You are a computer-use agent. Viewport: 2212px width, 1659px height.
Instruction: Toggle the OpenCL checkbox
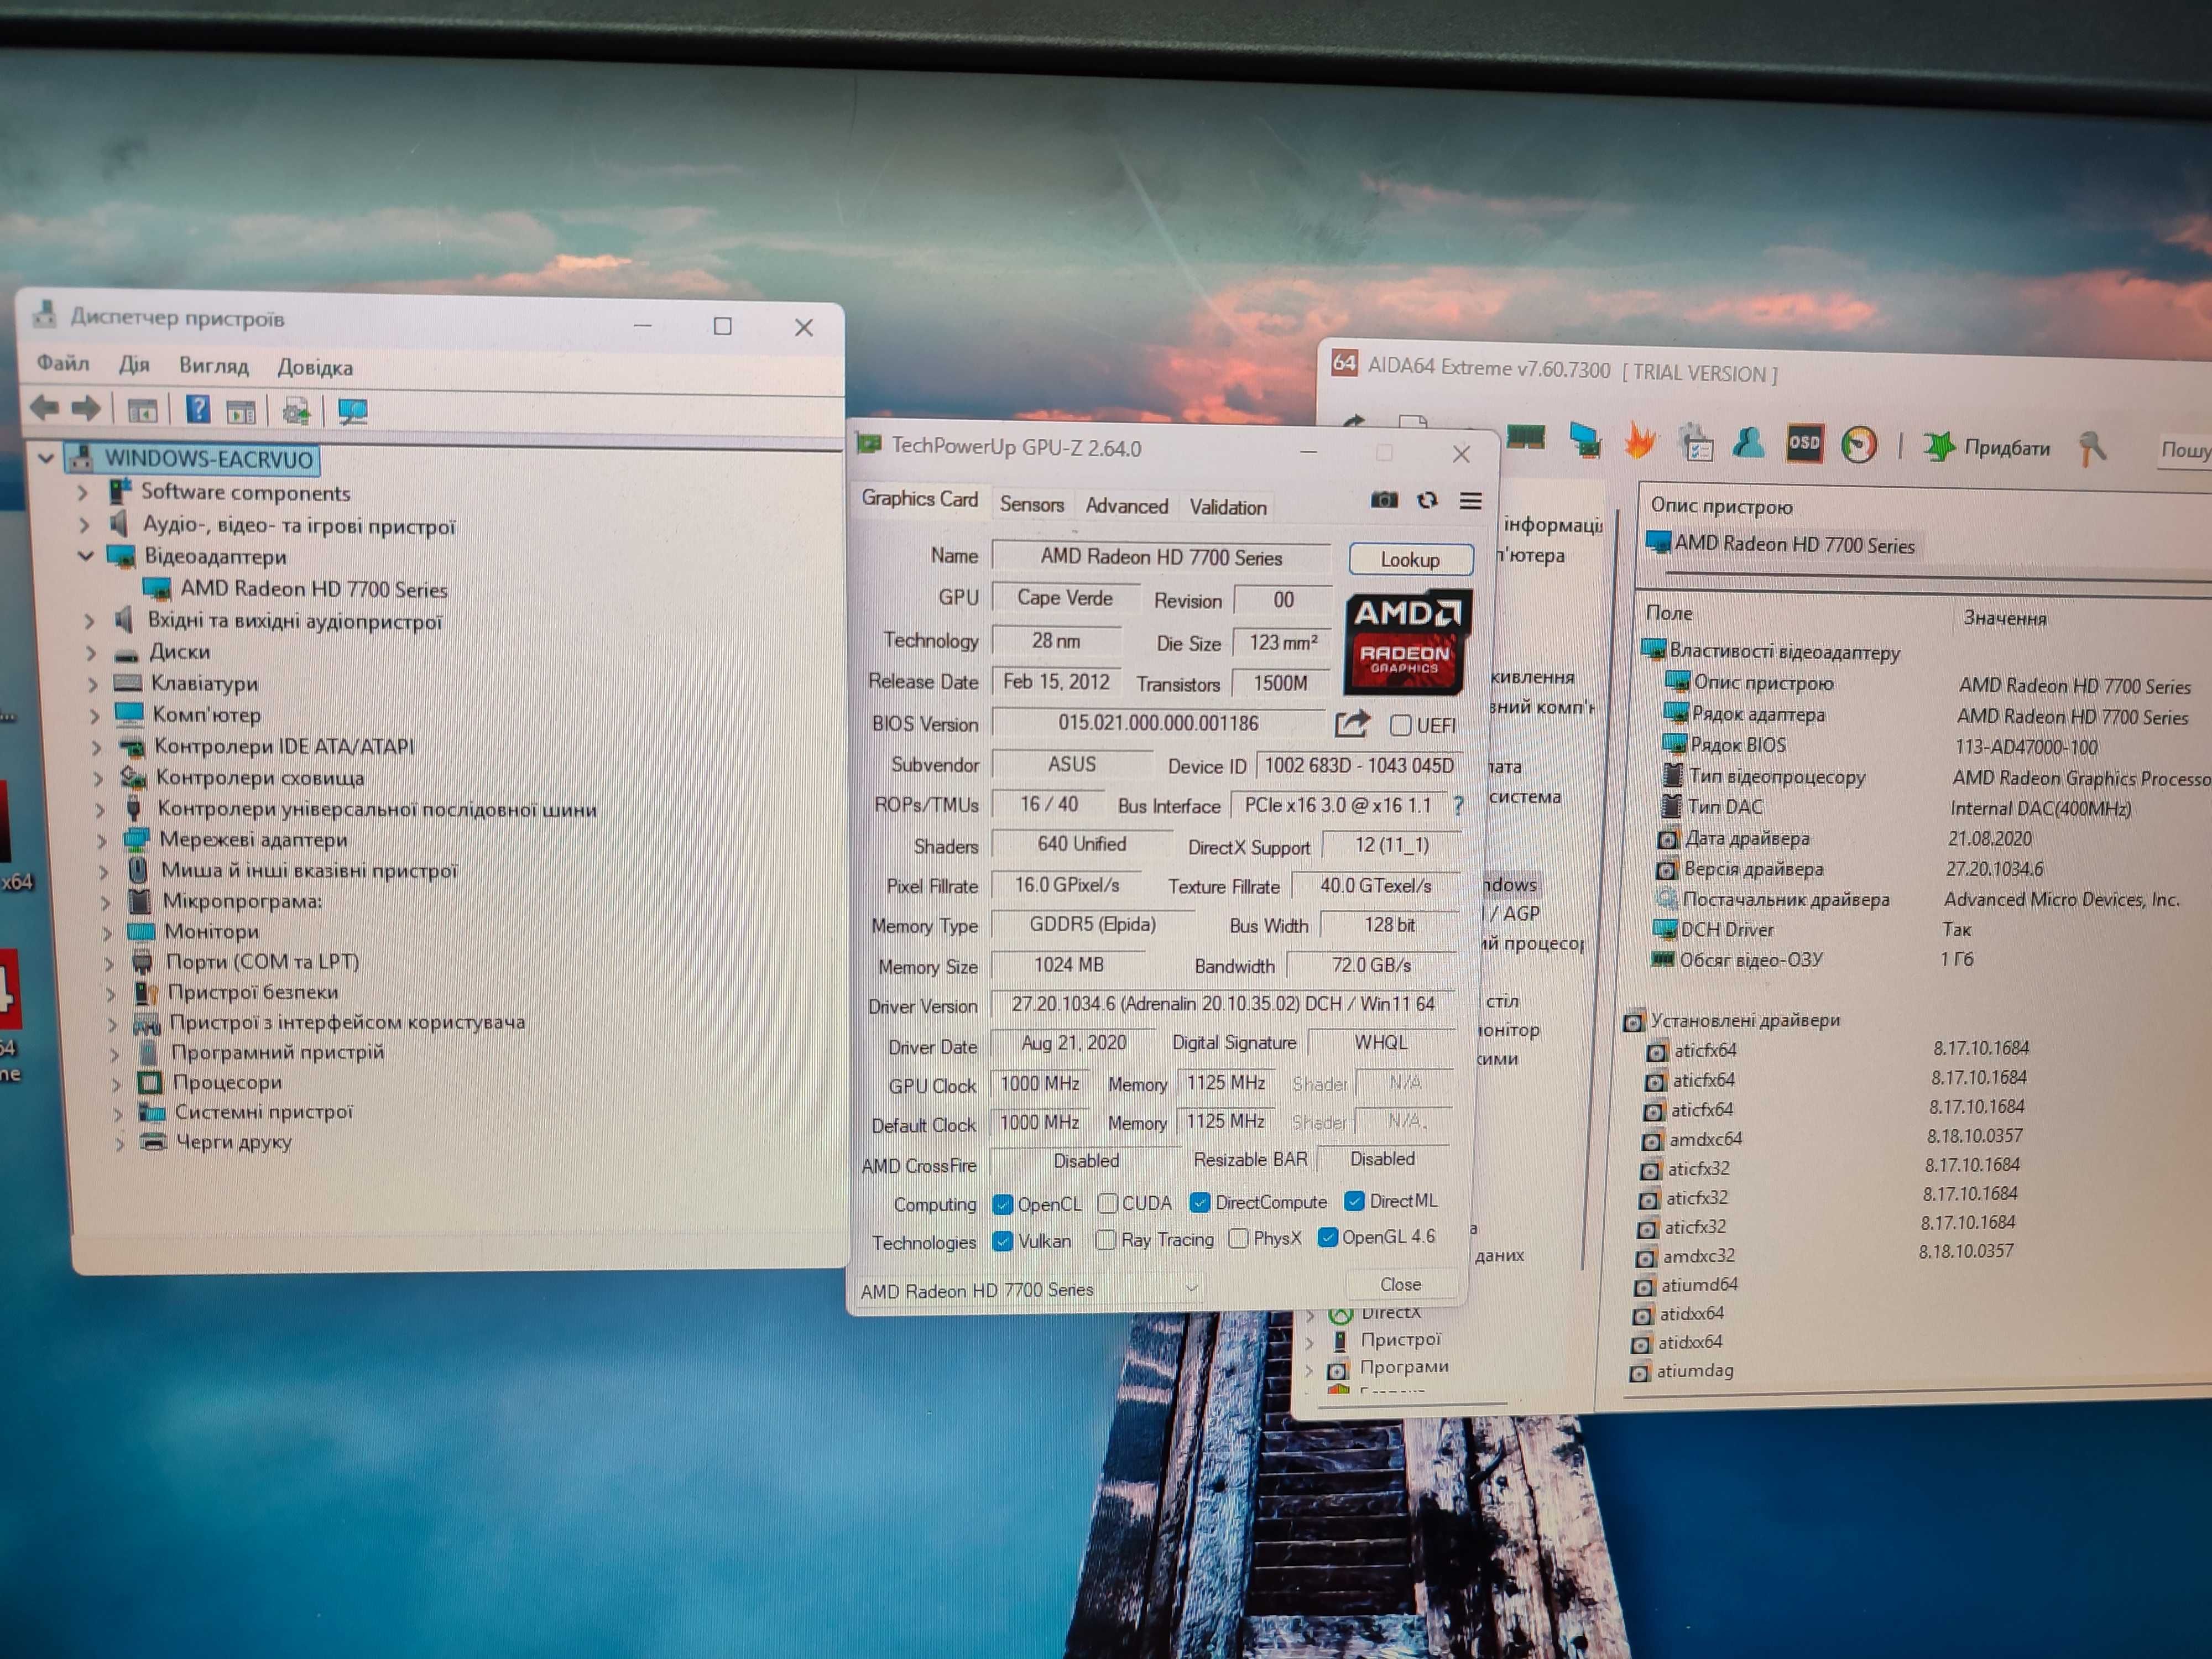click(1002, 1205)
